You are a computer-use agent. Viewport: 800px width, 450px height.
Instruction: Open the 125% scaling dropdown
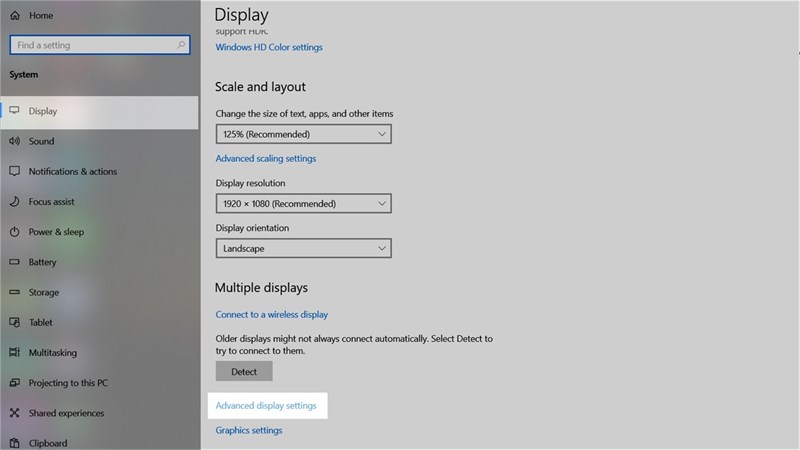point(303,134)
